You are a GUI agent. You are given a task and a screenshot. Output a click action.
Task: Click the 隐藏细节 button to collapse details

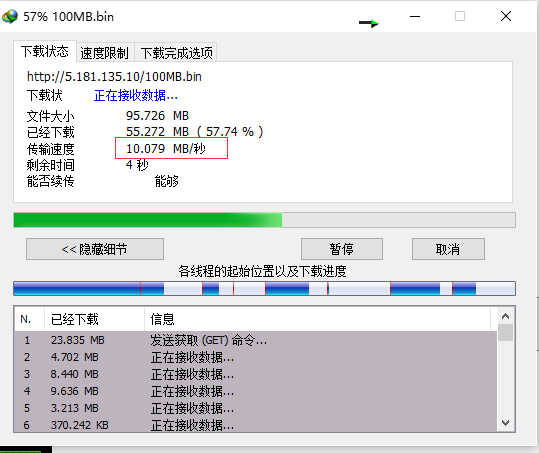pyautogui.click(x=95, y=249)
